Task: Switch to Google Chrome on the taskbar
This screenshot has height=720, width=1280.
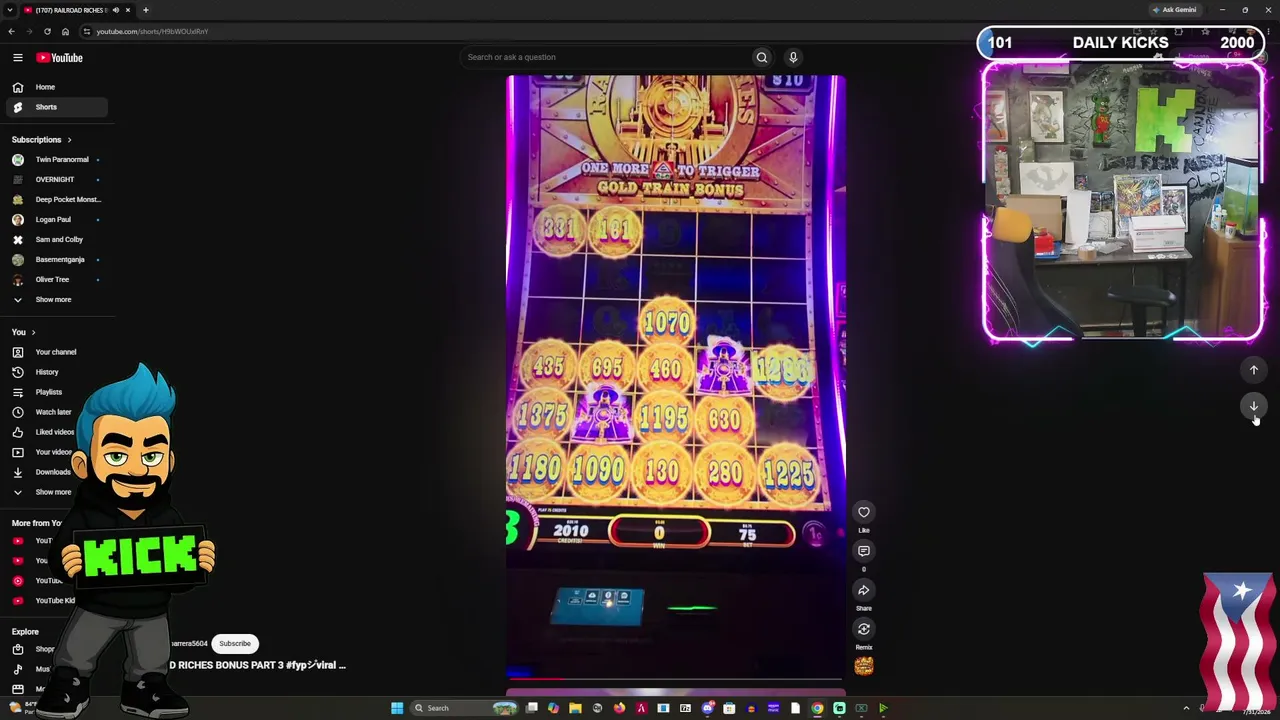Action: click(817, 708)
